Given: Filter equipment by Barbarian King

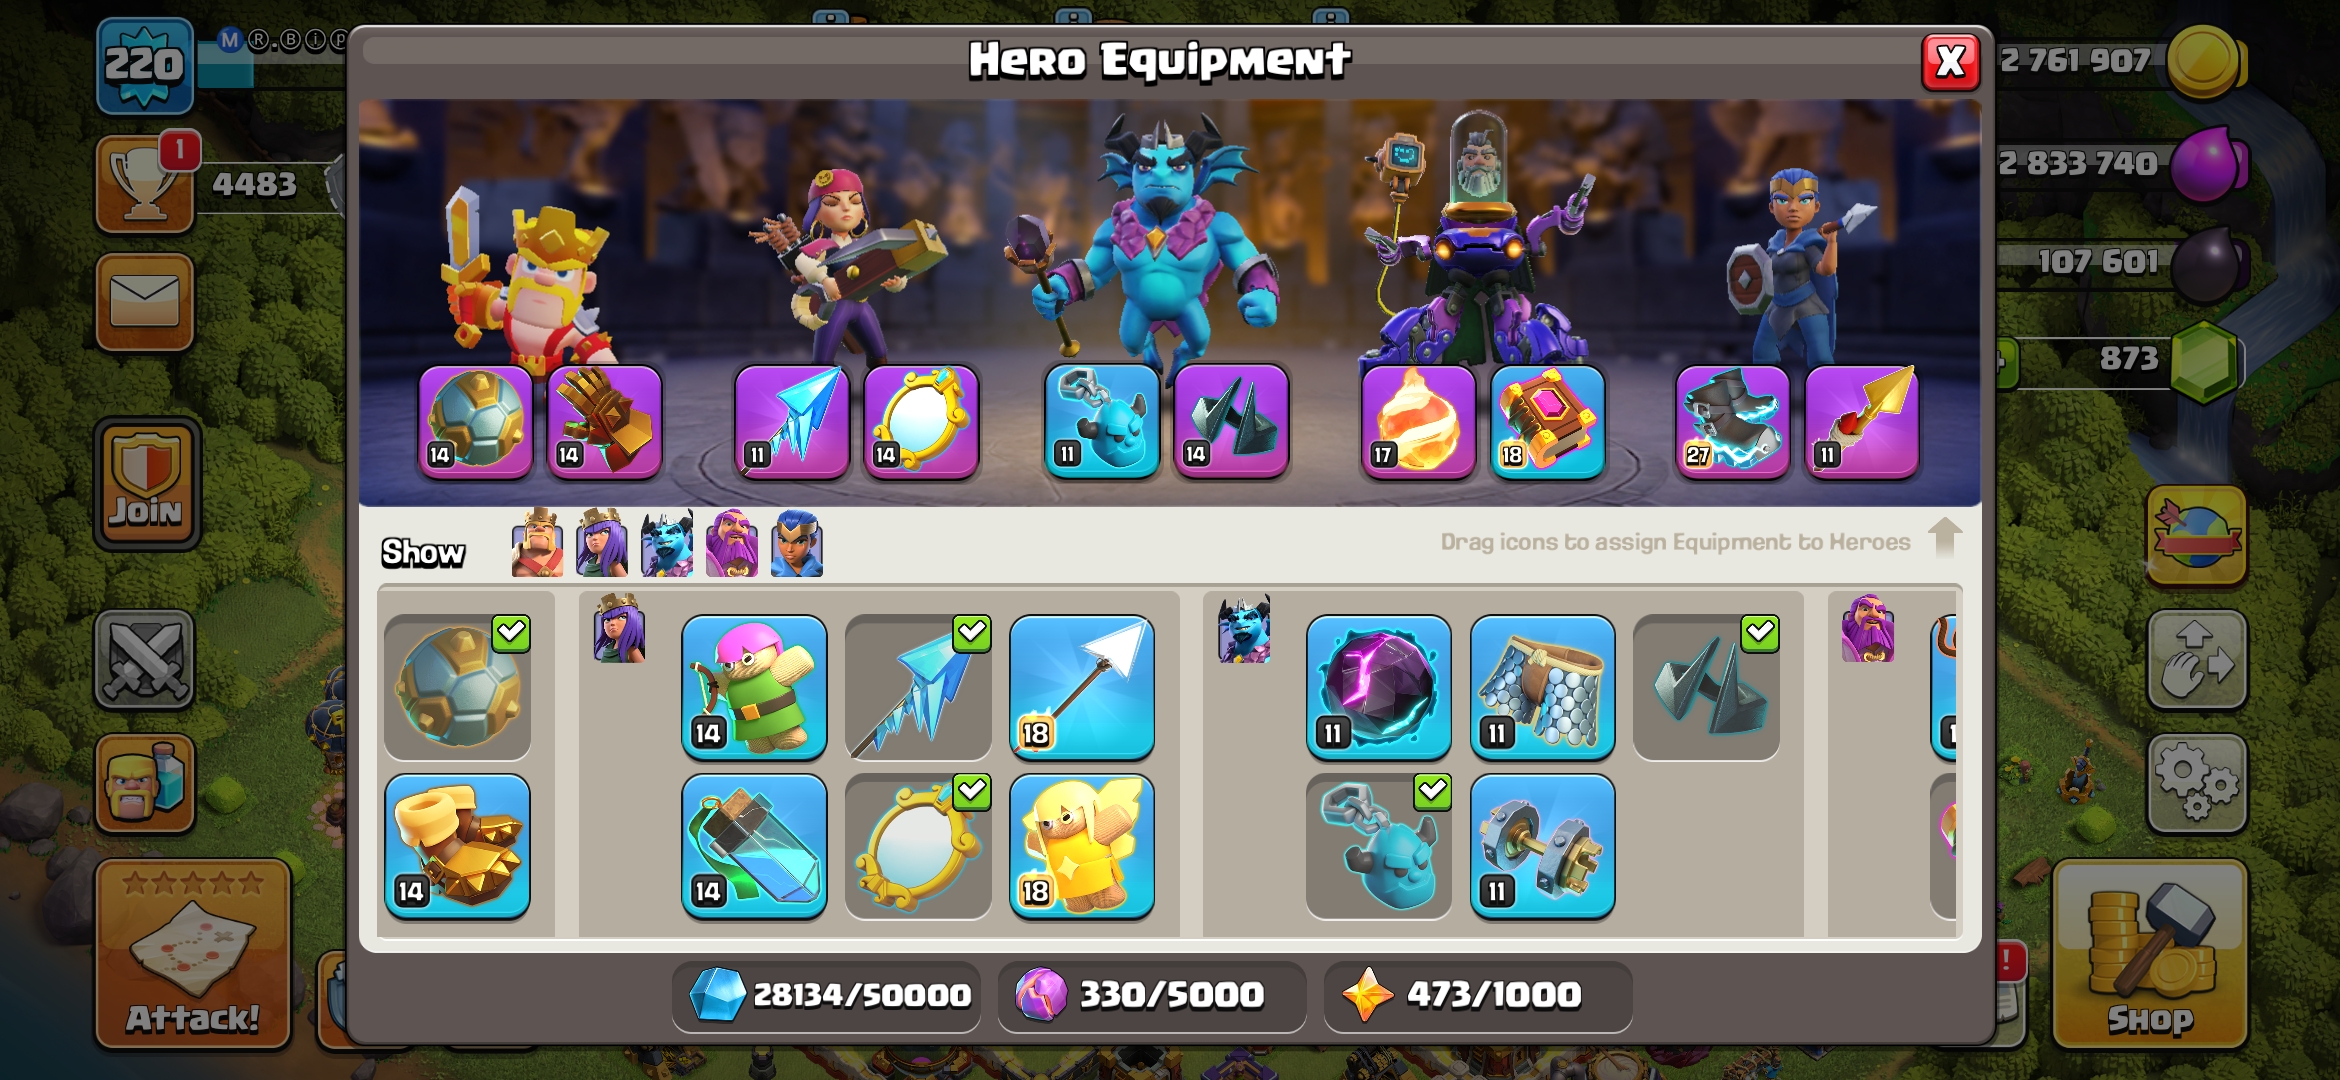Looking at the screenshot, I should [537, 543].
